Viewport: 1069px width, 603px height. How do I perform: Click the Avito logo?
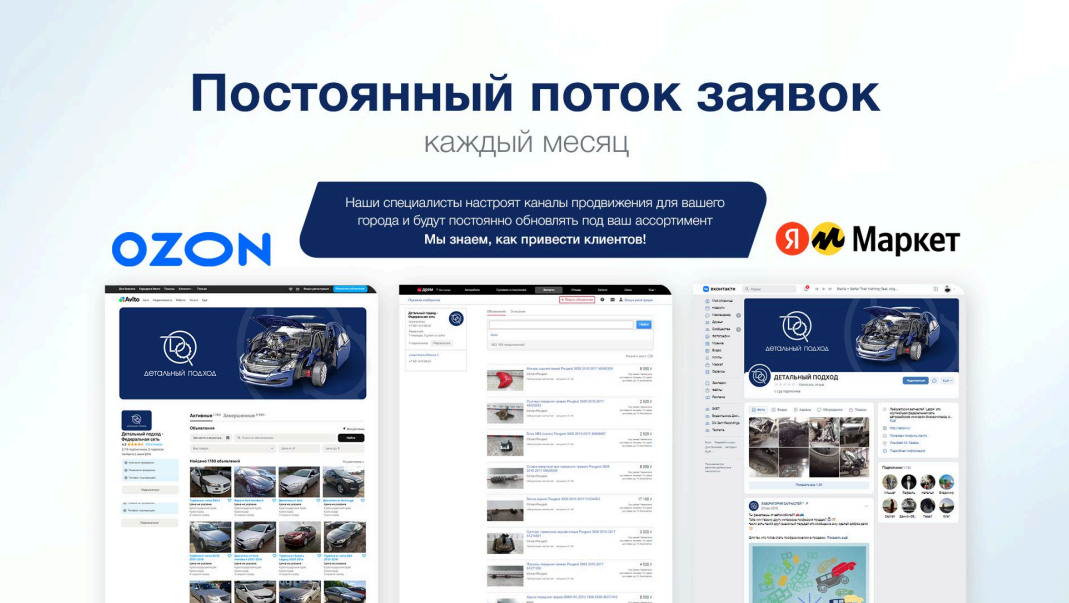[129, 299]
